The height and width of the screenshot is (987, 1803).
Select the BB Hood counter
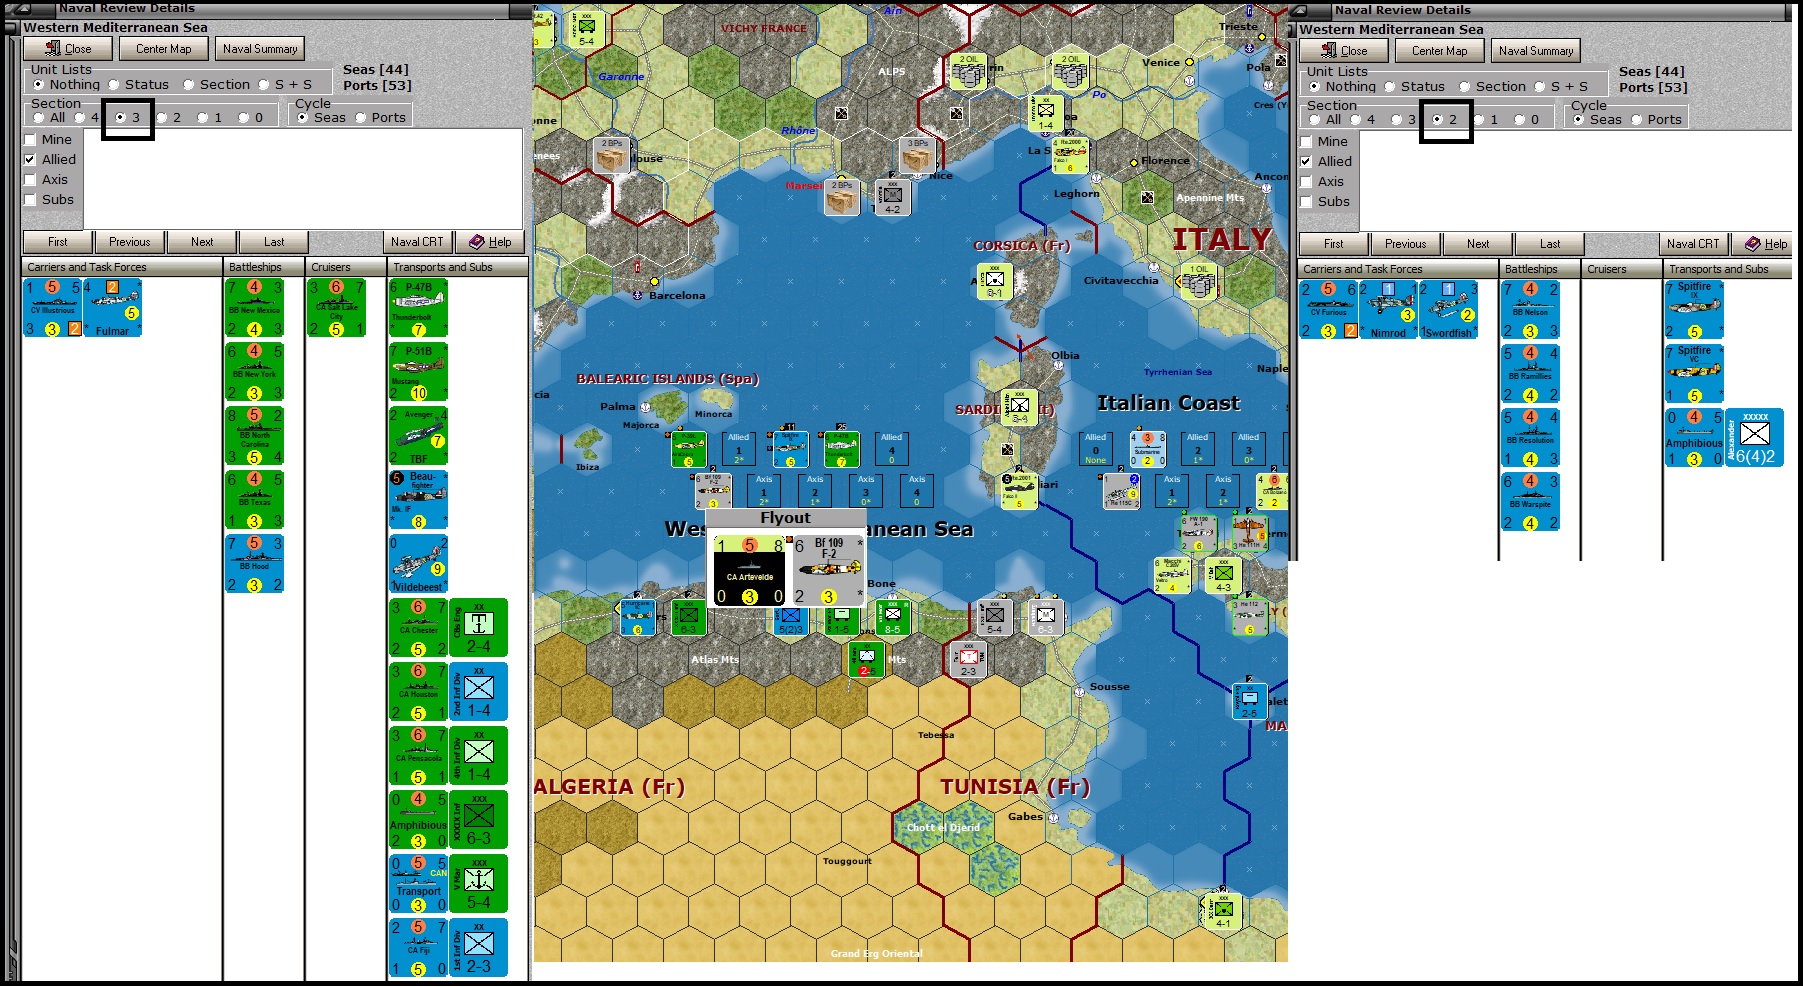click(x=255, y=564)
